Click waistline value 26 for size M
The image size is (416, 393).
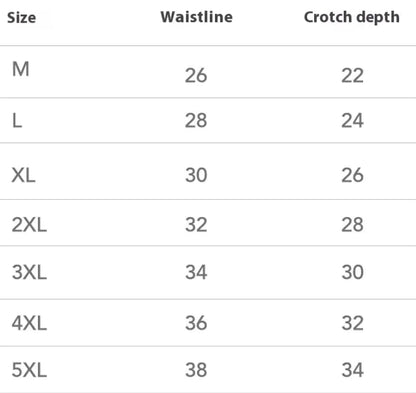196,75
